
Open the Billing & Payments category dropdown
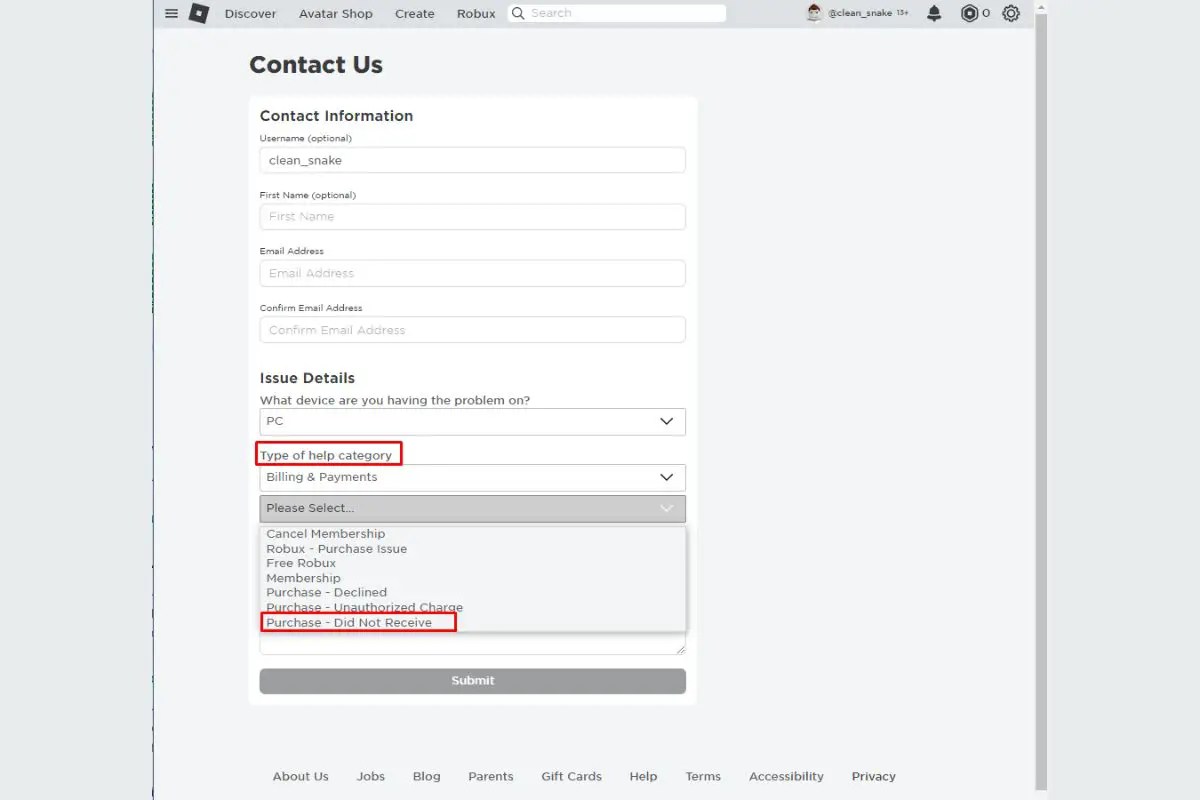[472, 477]
